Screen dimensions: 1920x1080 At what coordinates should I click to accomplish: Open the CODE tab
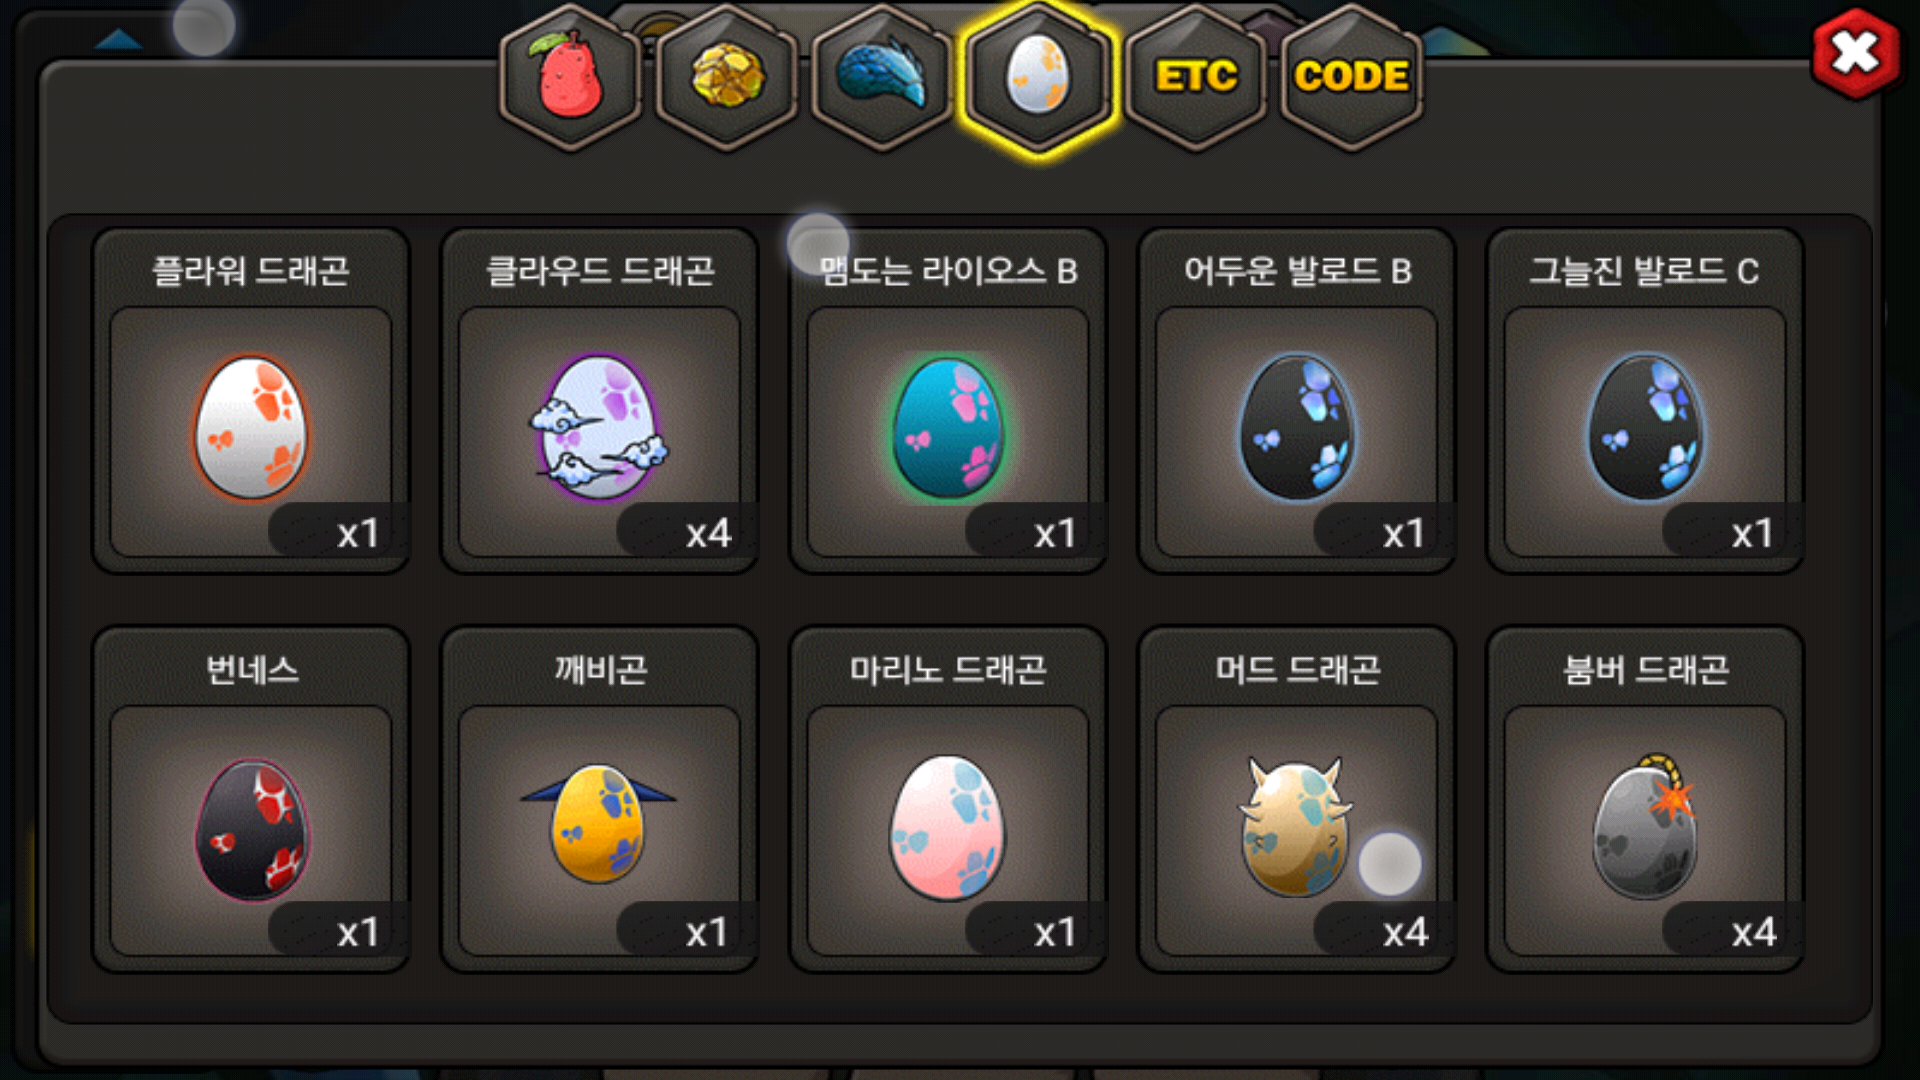tap(1352, 78)
